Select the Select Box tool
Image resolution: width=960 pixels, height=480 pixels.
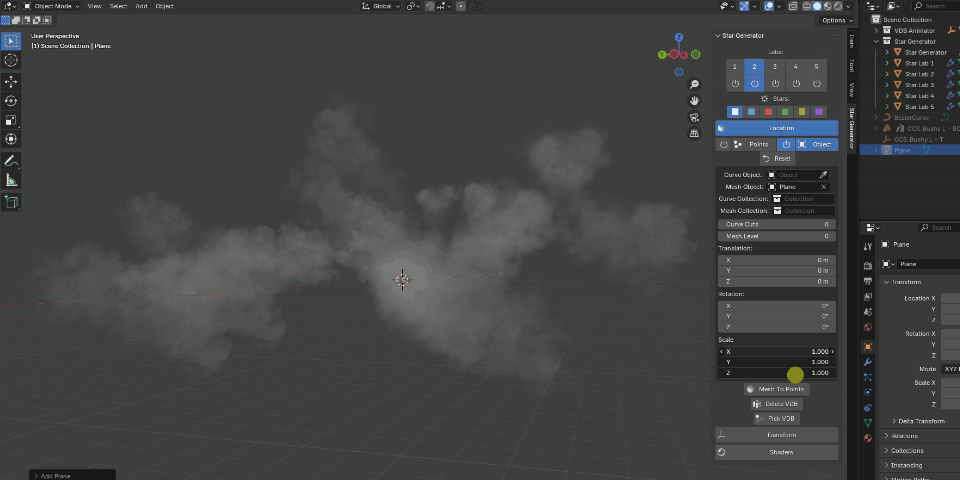click(x=11, y=41)
